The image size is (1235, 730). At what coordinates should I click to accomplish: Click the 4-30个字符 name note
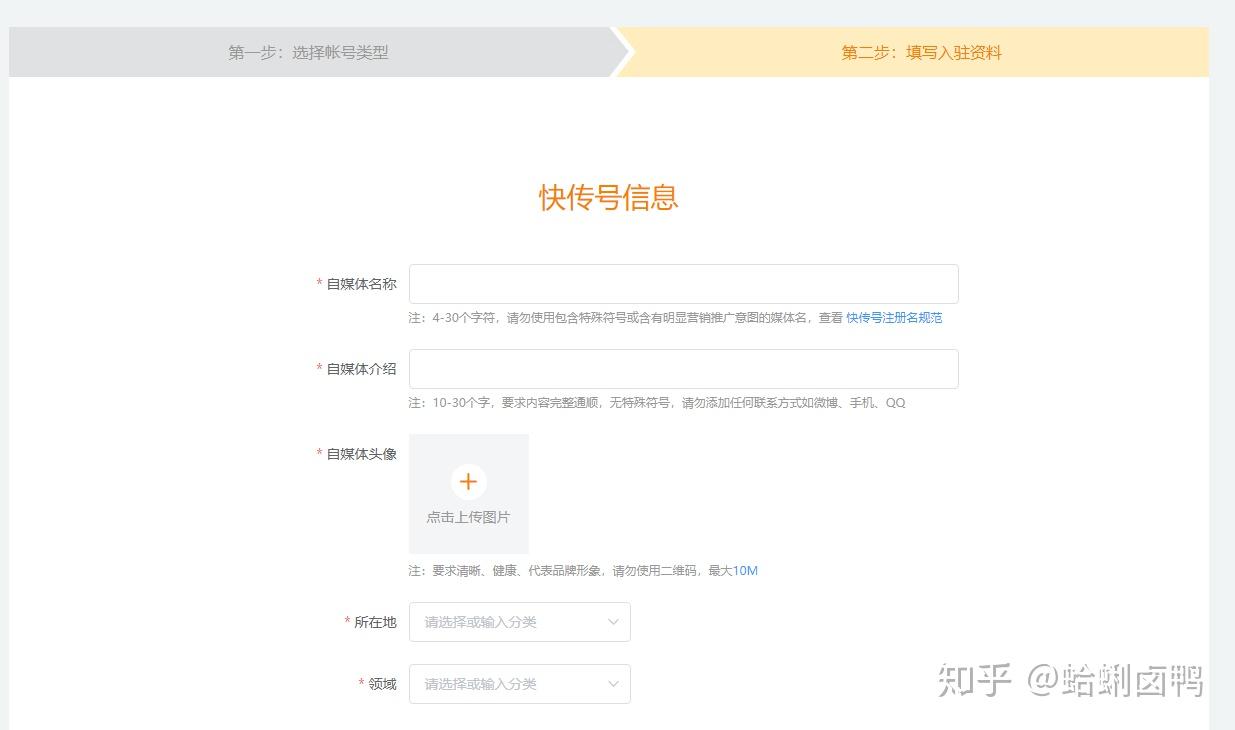(x=625, y=318)
